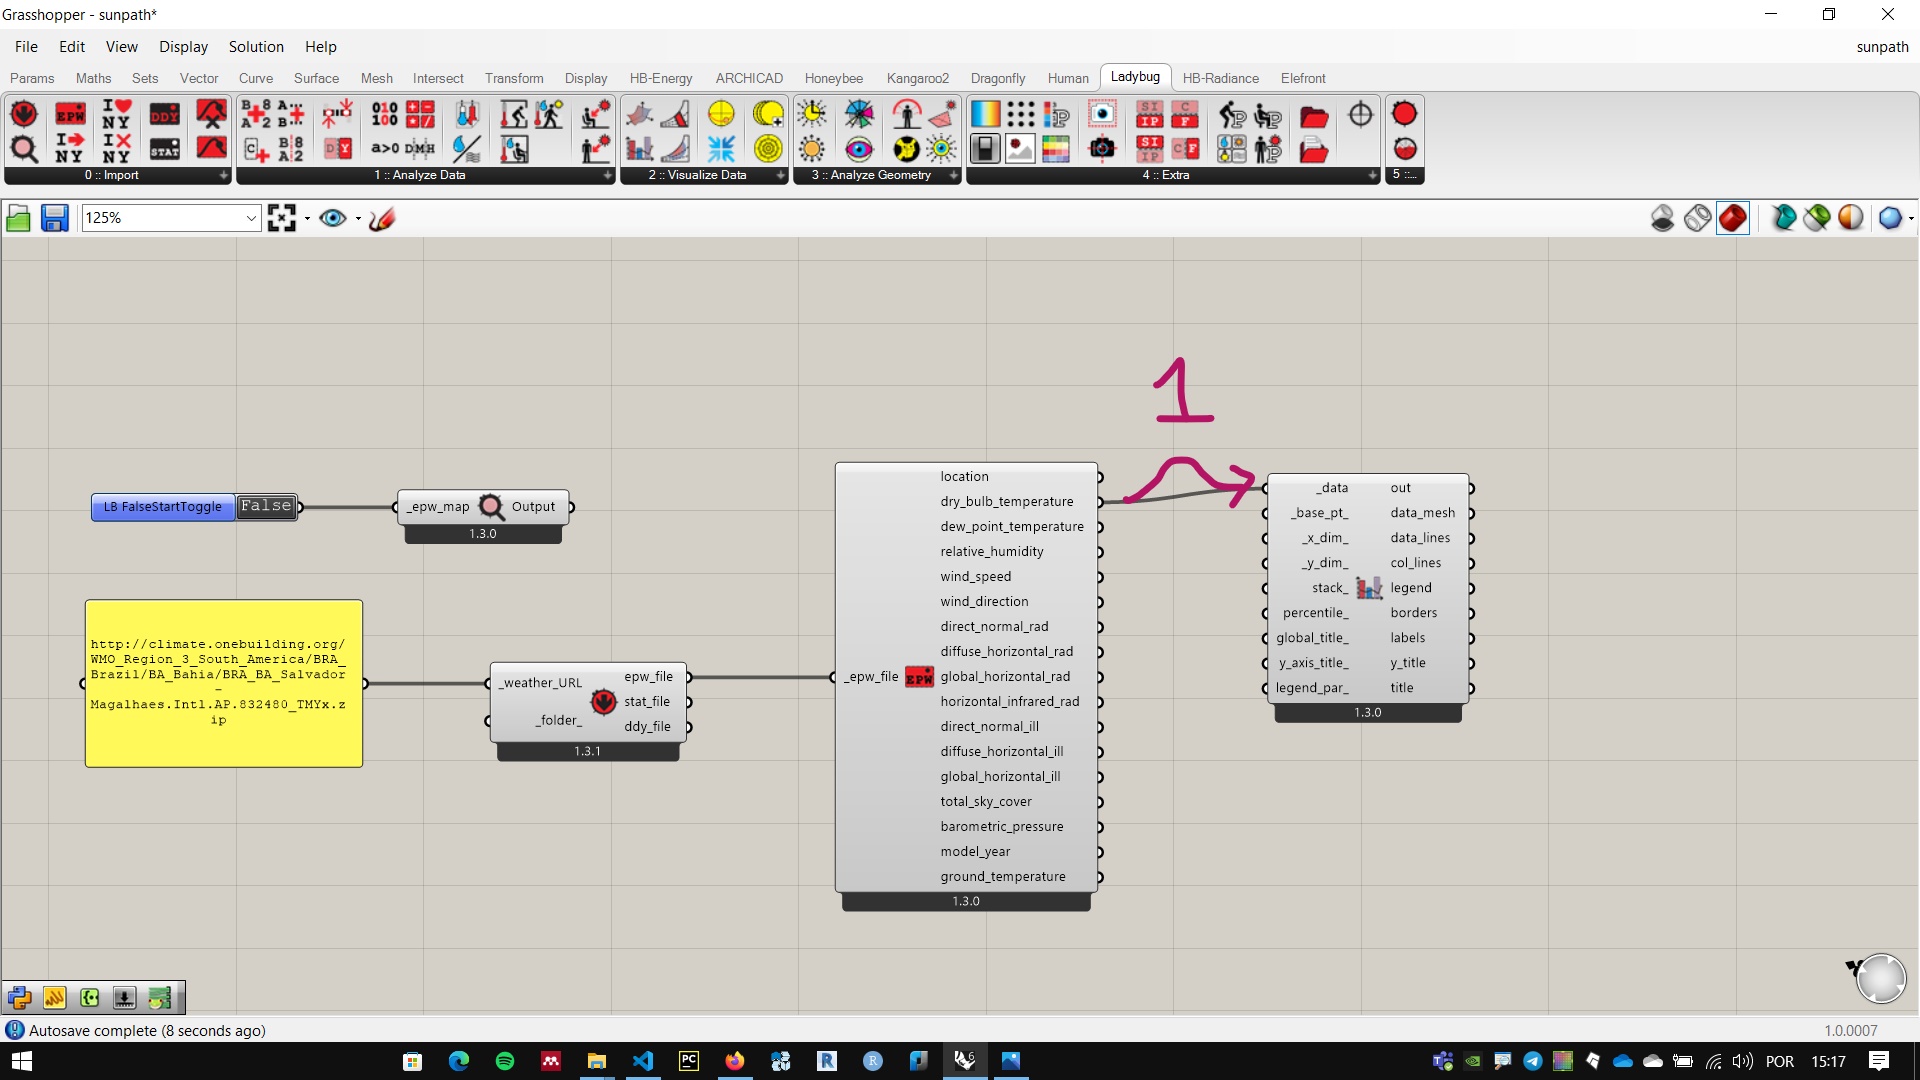Screen dimensions: 1920x1080
Task: Click the legend color swatch icon
Action: pos(1367,587)
